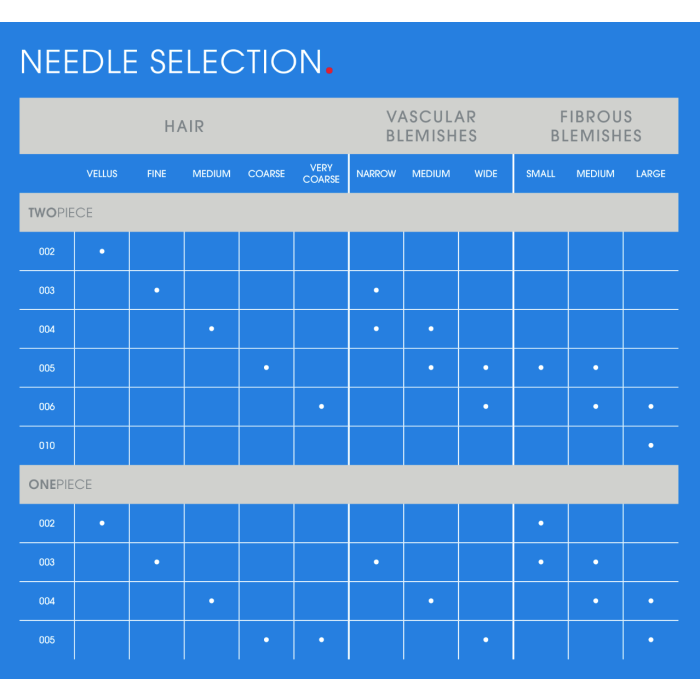Viewport: 700px width, 700px height.
Task: Select the NARROW vascular column header
Action: (x=376, y=174)
